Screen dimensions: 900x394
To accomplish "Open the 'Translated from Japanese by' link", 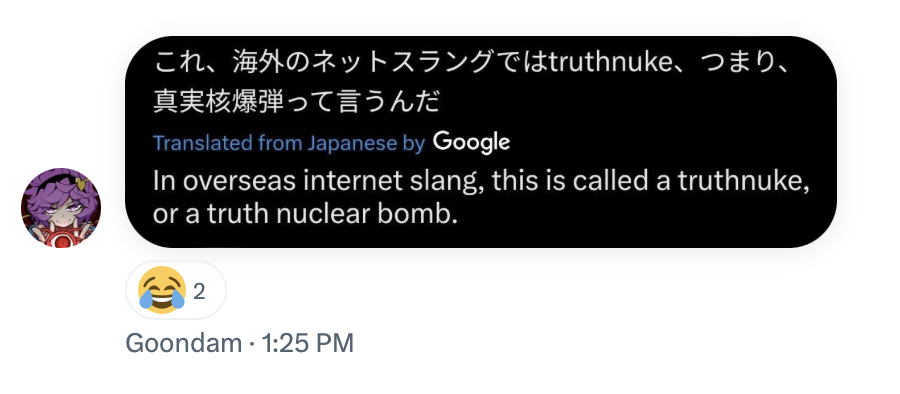I will click(x=289, y=143).
